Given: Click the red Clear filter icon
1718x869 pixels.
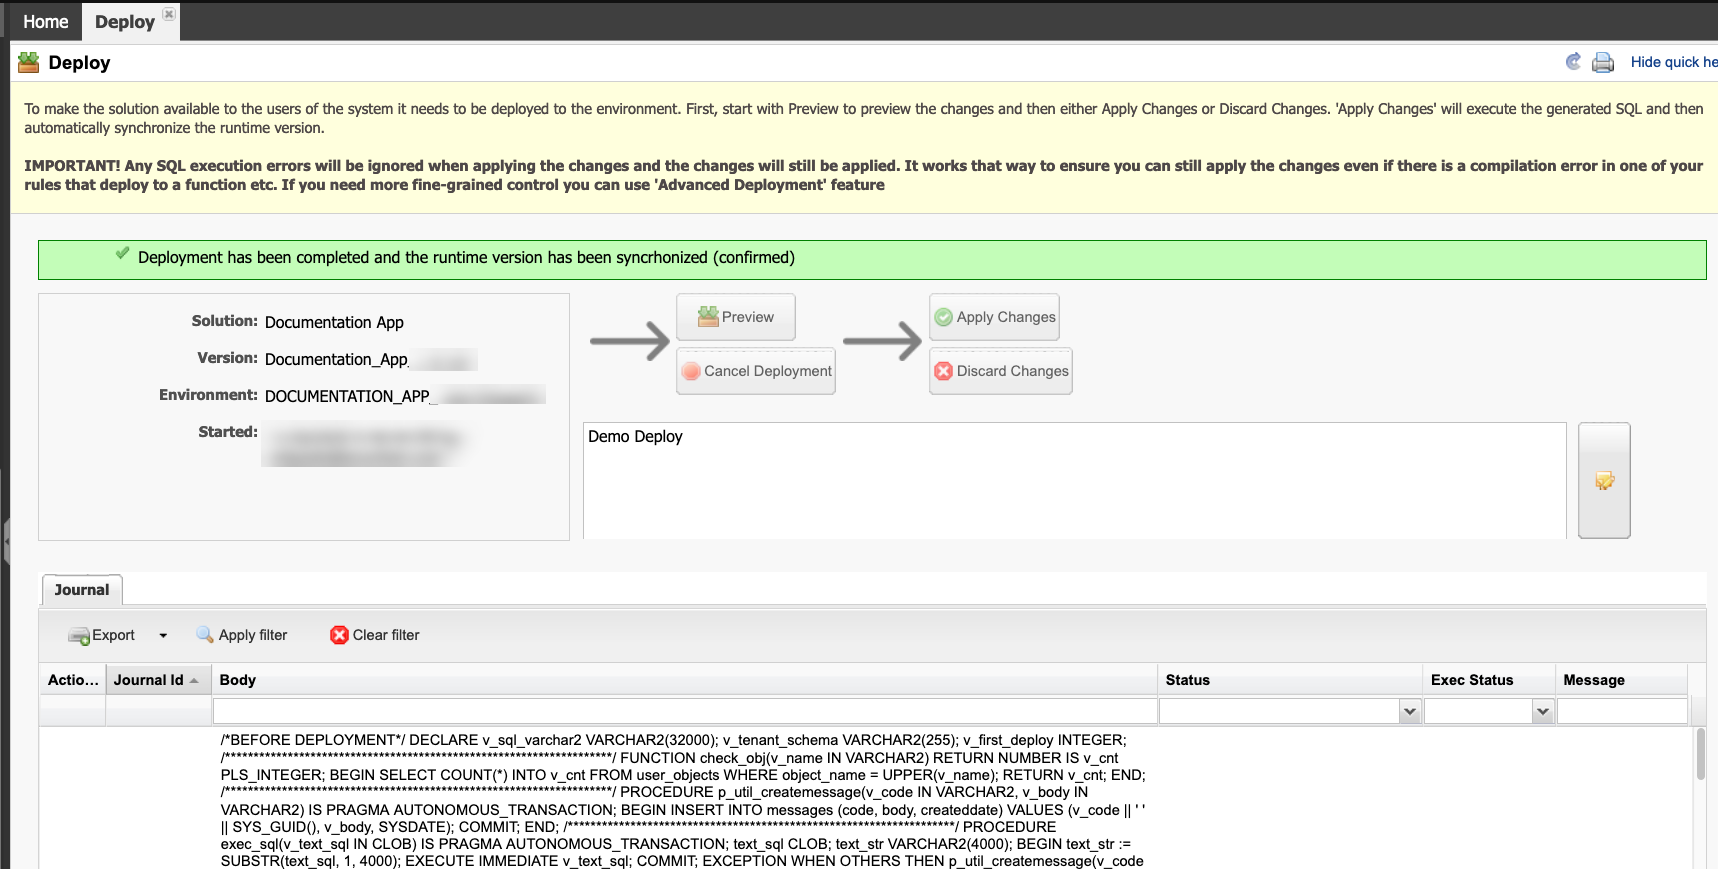Looking at the screenshot, I should 339,635.
